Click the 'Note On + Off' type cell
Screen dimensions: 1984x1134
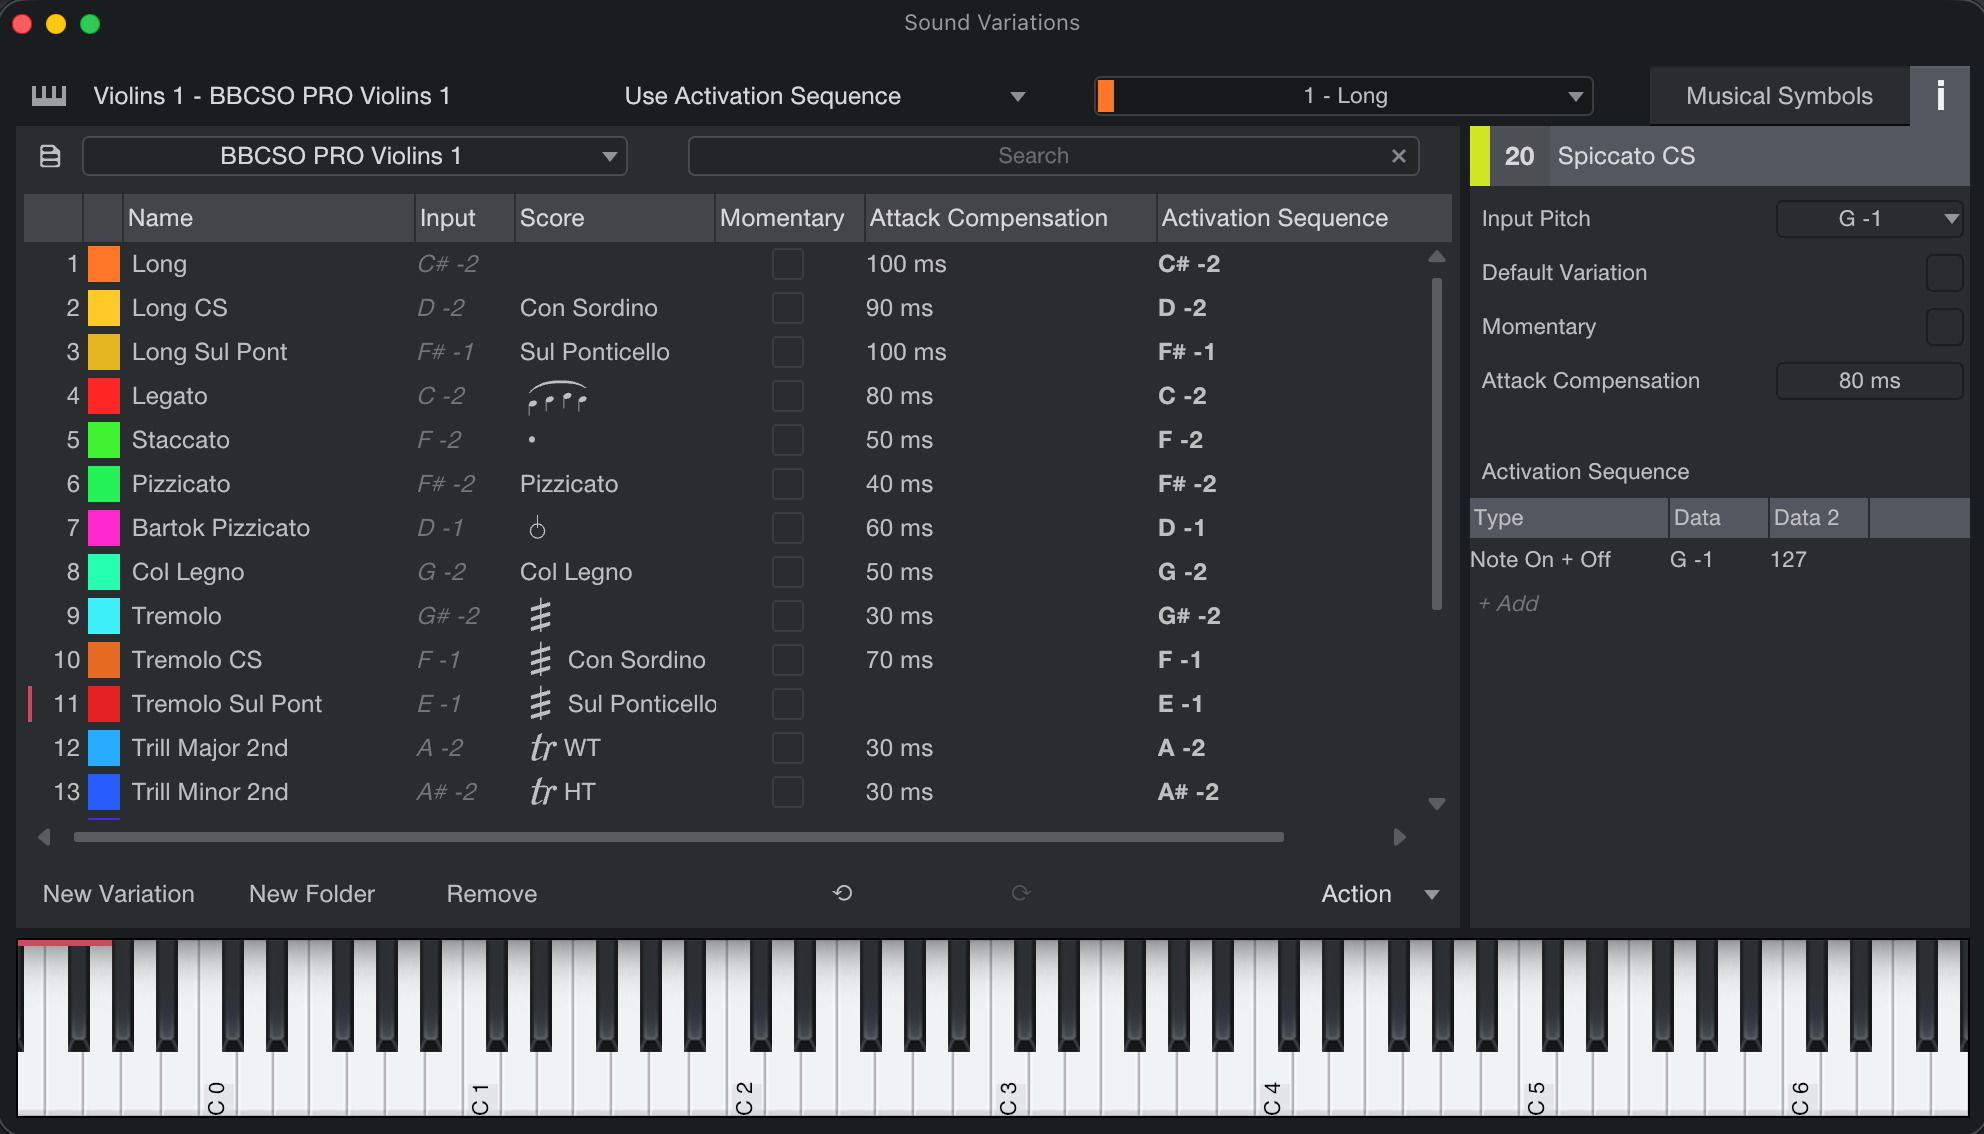(x=1541, y=560)
